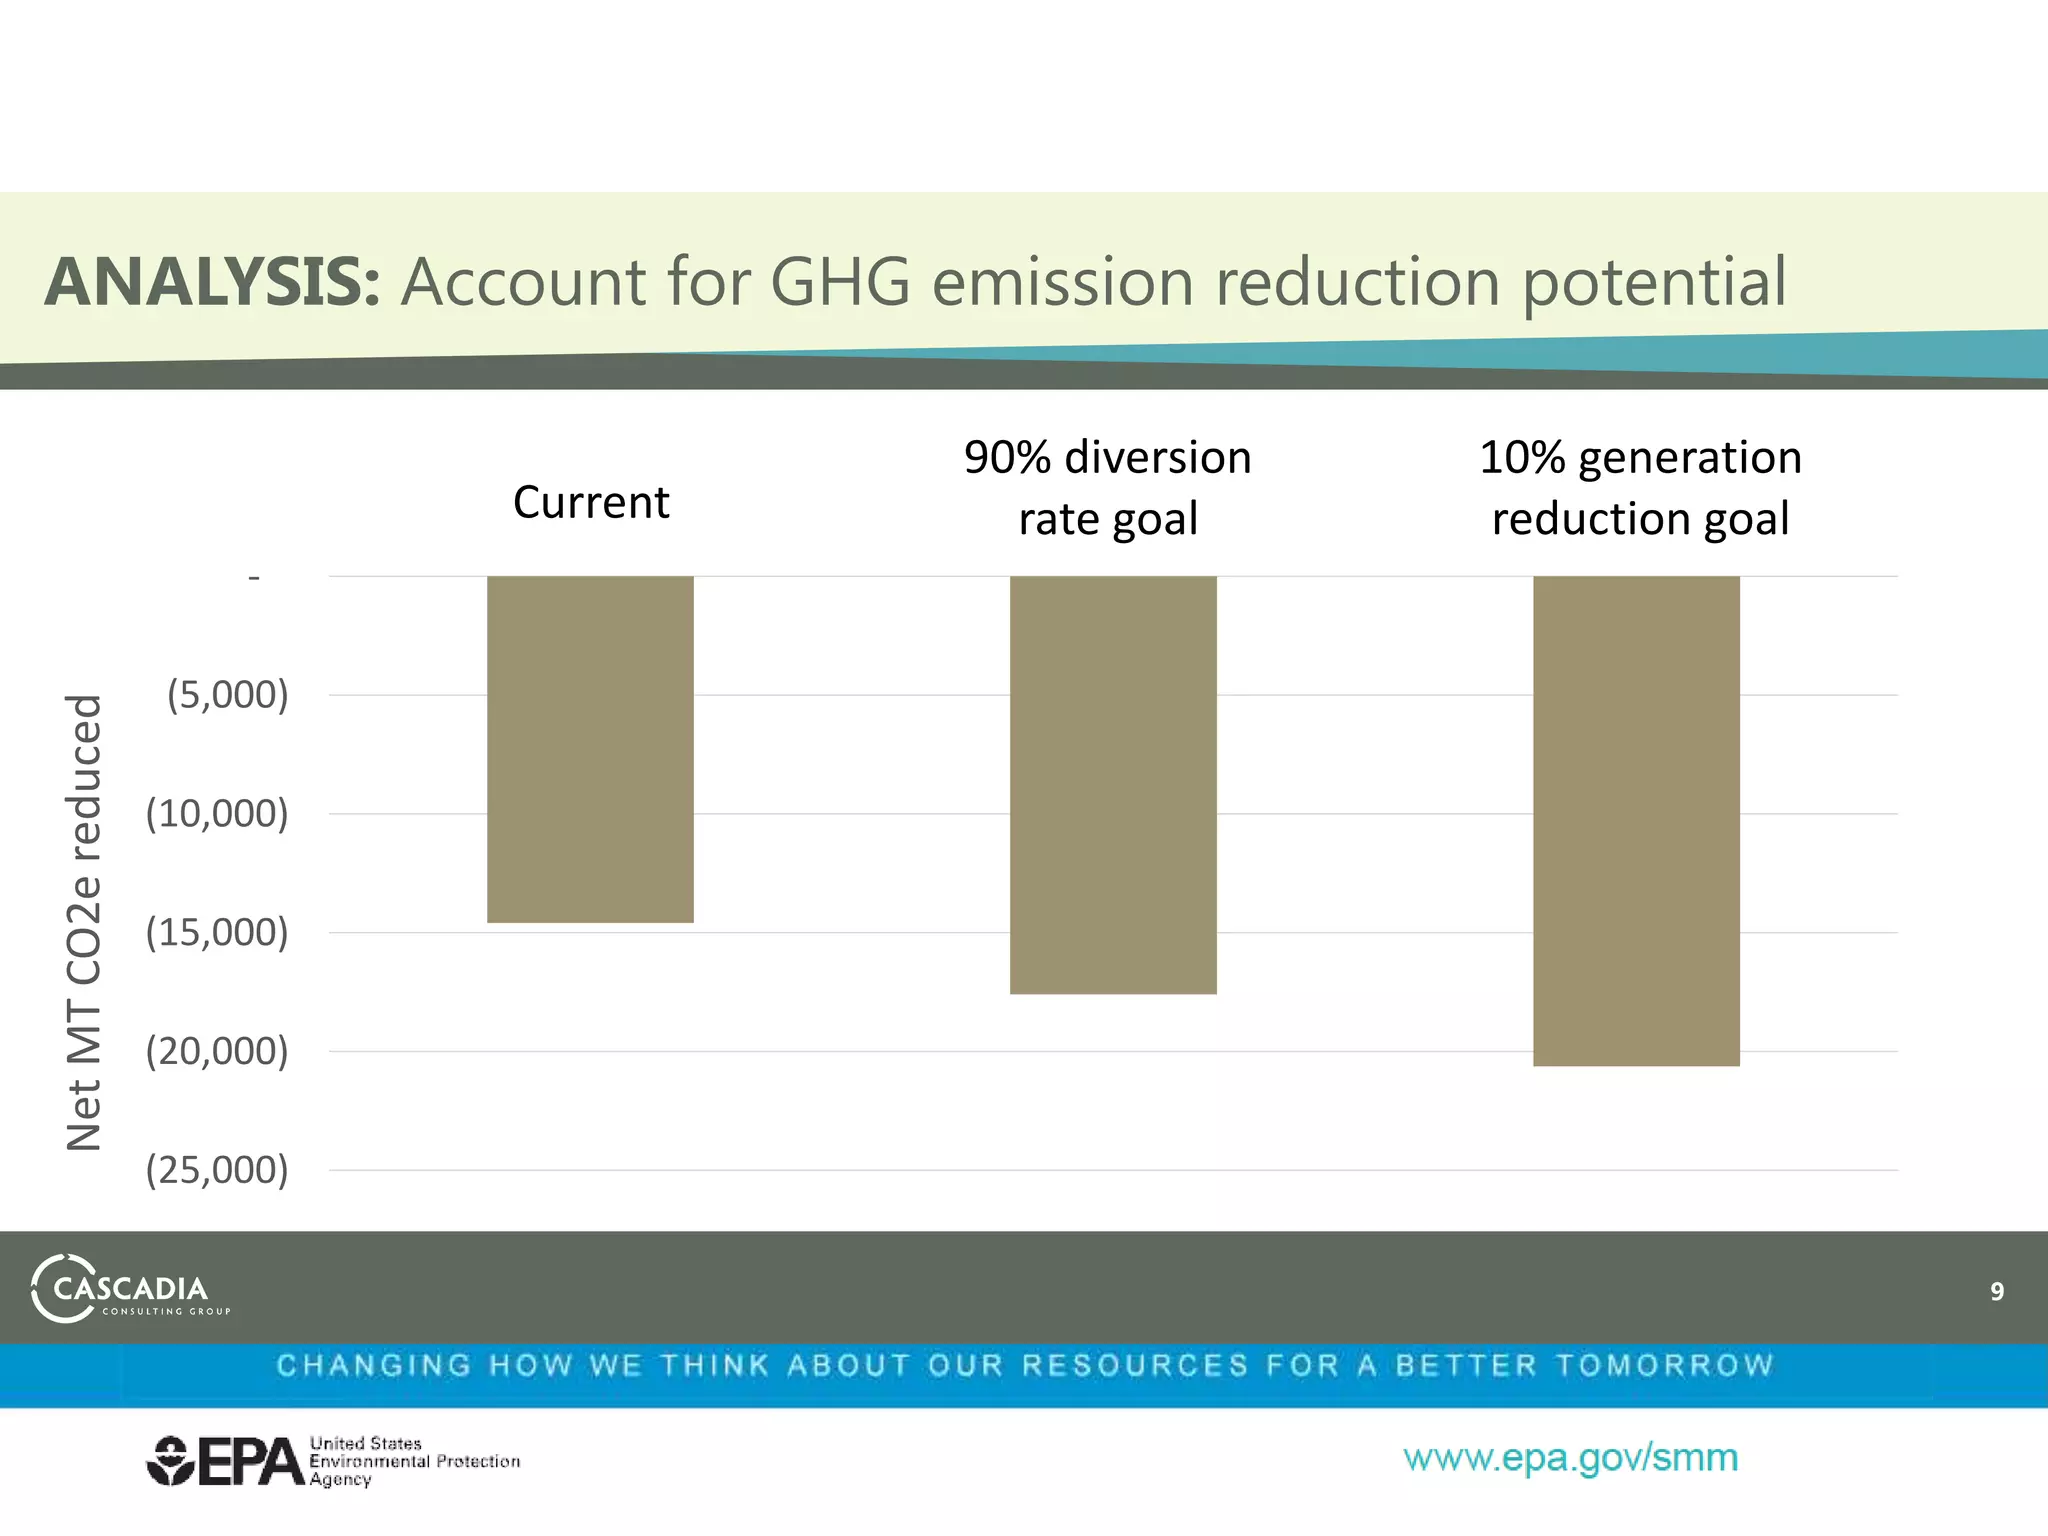Image resolution: width=2048 pixels, height=1536 pixels.
Task: Click the Cascadia Consulting Group logo
Action: point(130,1288)
